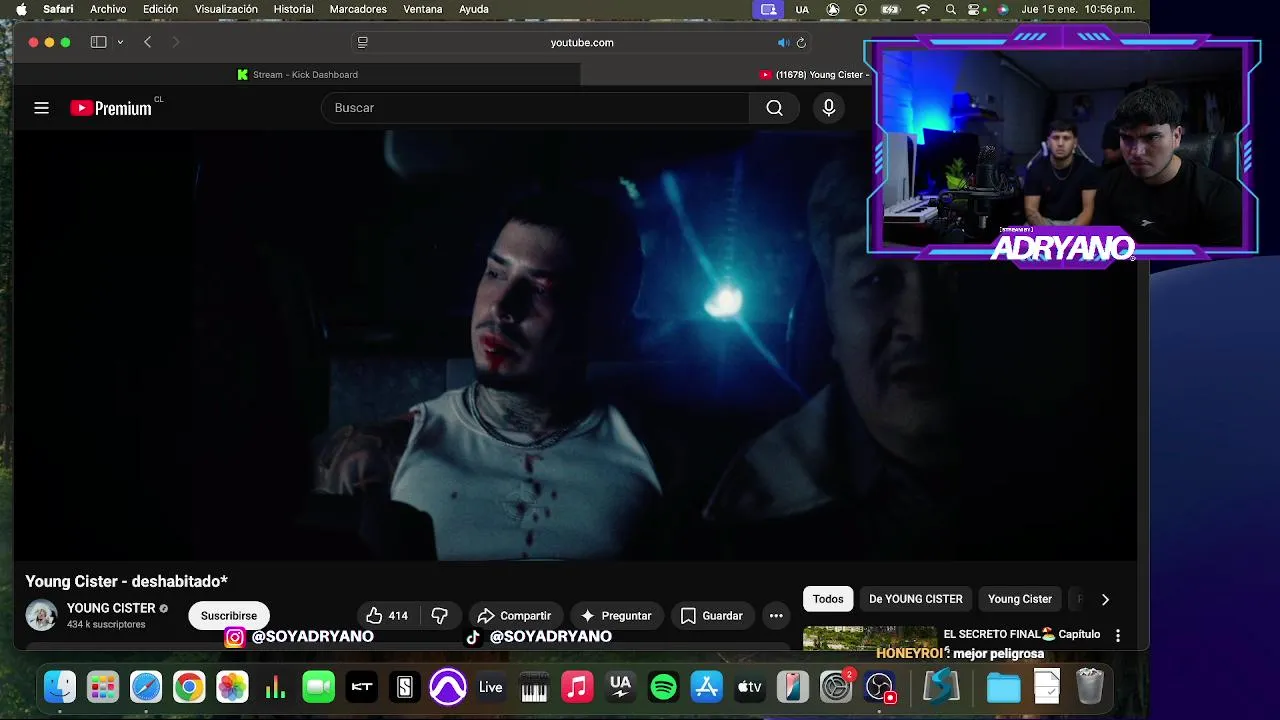Image resolution: width=1280 pixels, height=720 pixels.
Task: Open the Marcadores menu
Action: click(x=358, y=9)
